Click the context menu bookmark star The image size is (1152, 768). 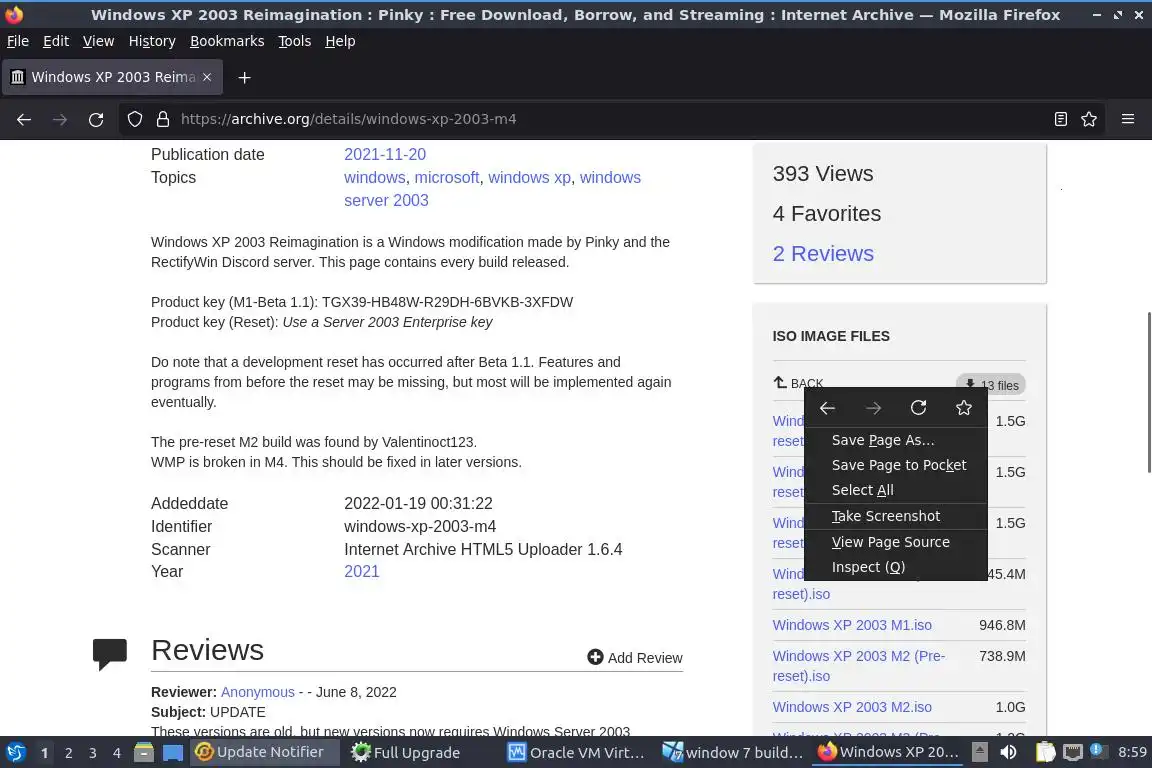[964, 408]
